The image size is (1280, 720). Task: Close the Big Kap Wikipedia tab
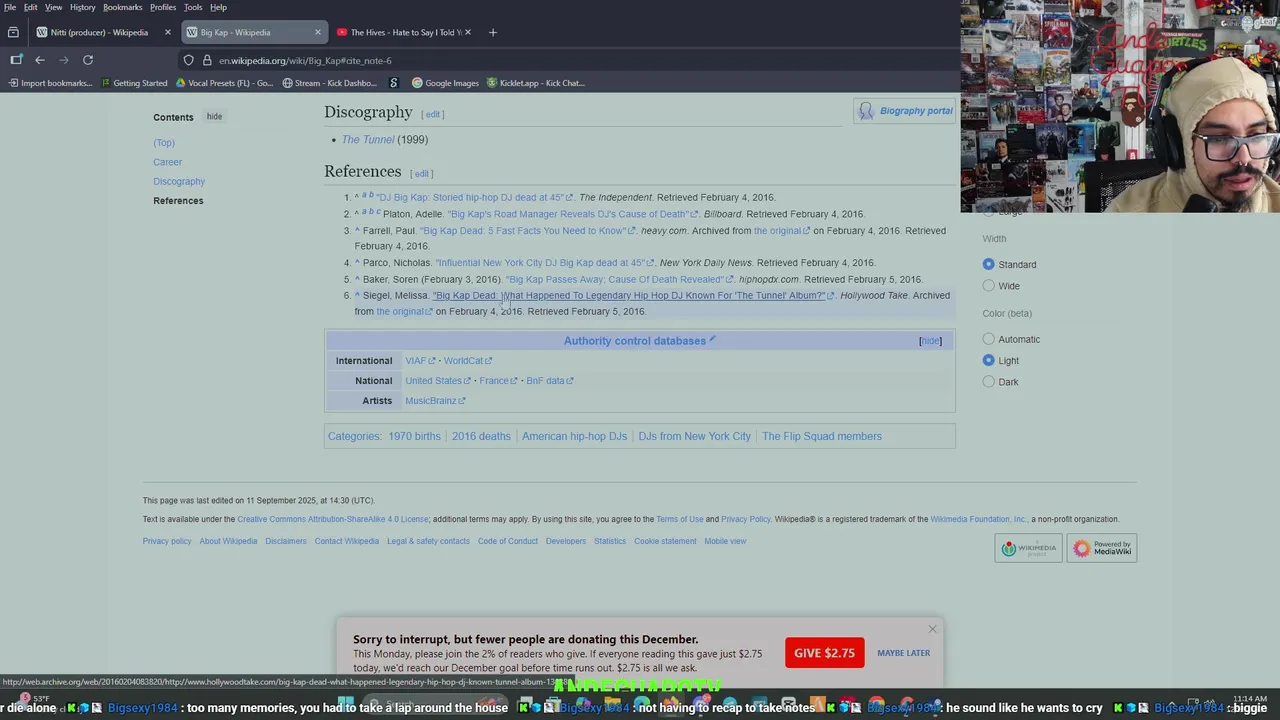318,32
